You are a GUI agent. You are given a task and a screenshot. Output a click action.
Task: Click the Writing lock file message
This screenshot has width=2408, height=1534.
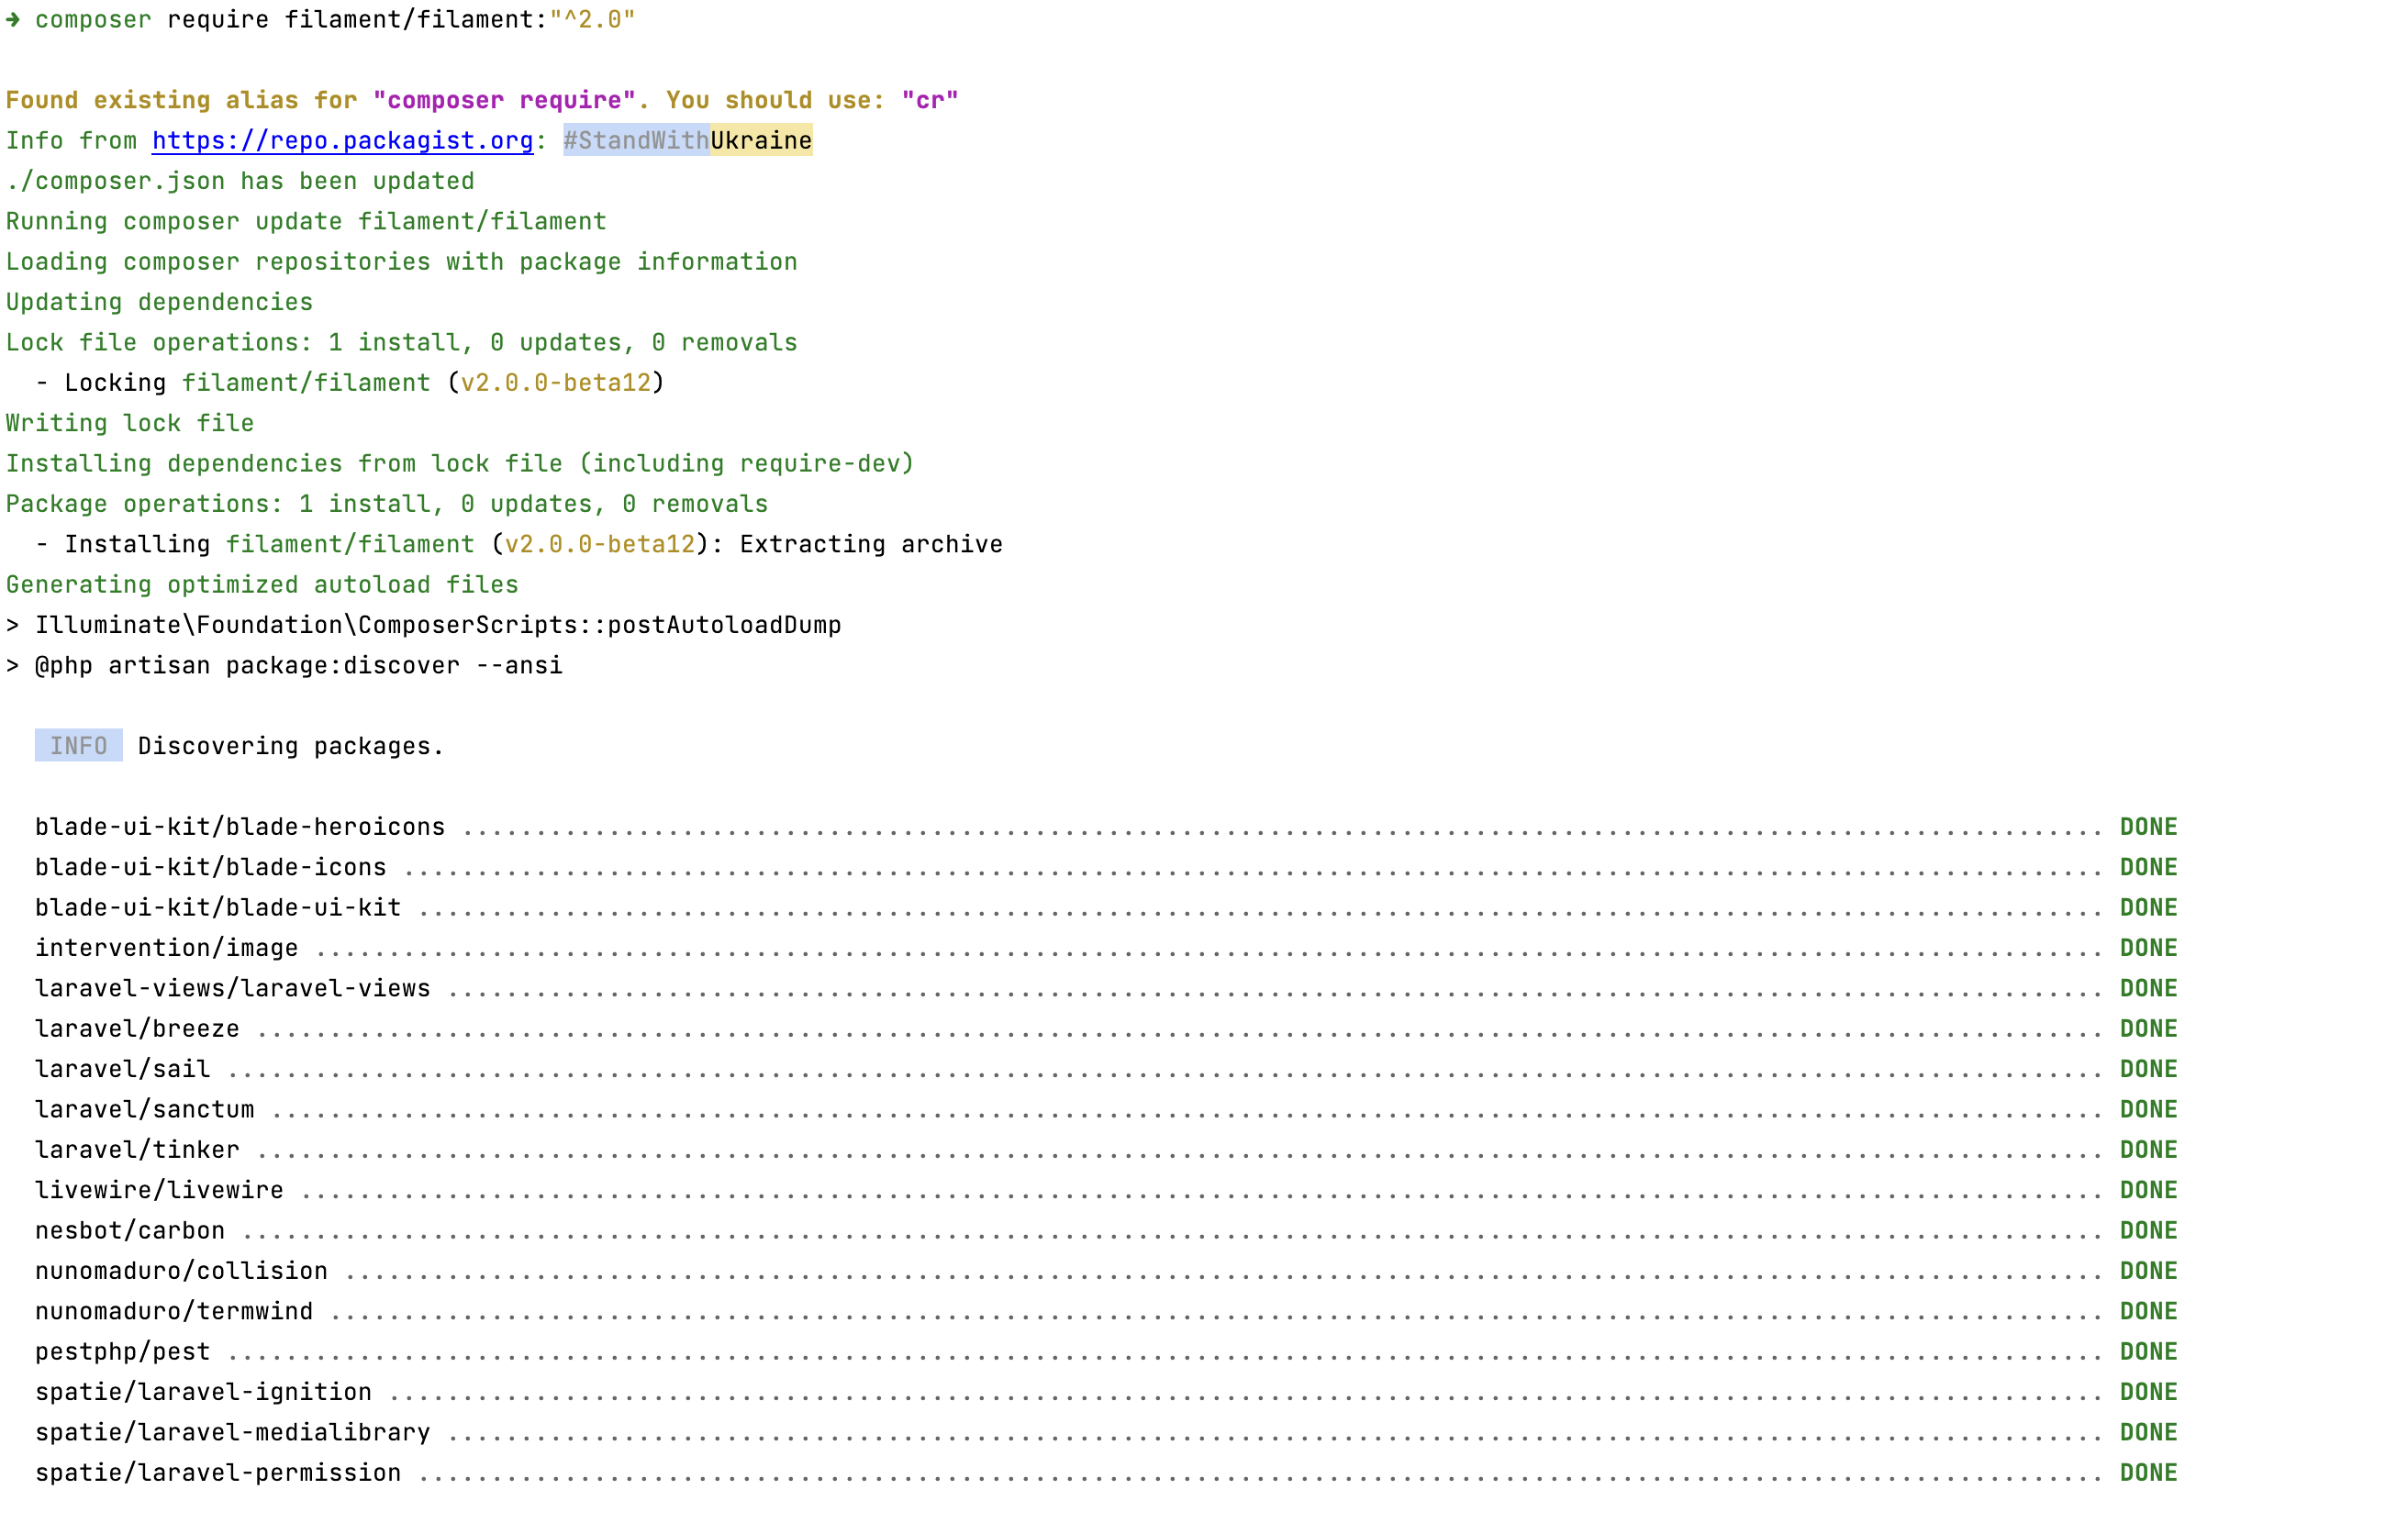pyautogui.click(x=129, y=422)
